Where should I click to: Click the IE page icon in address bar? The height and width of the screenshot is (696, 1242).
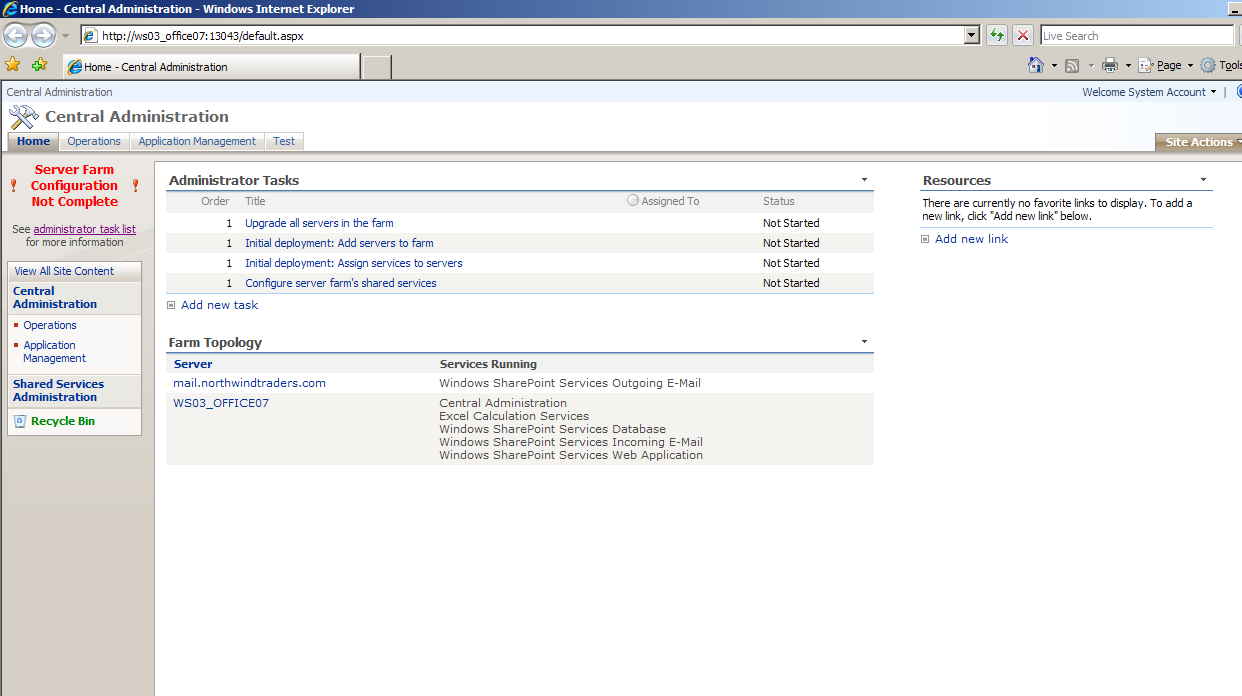pos(90,35)
